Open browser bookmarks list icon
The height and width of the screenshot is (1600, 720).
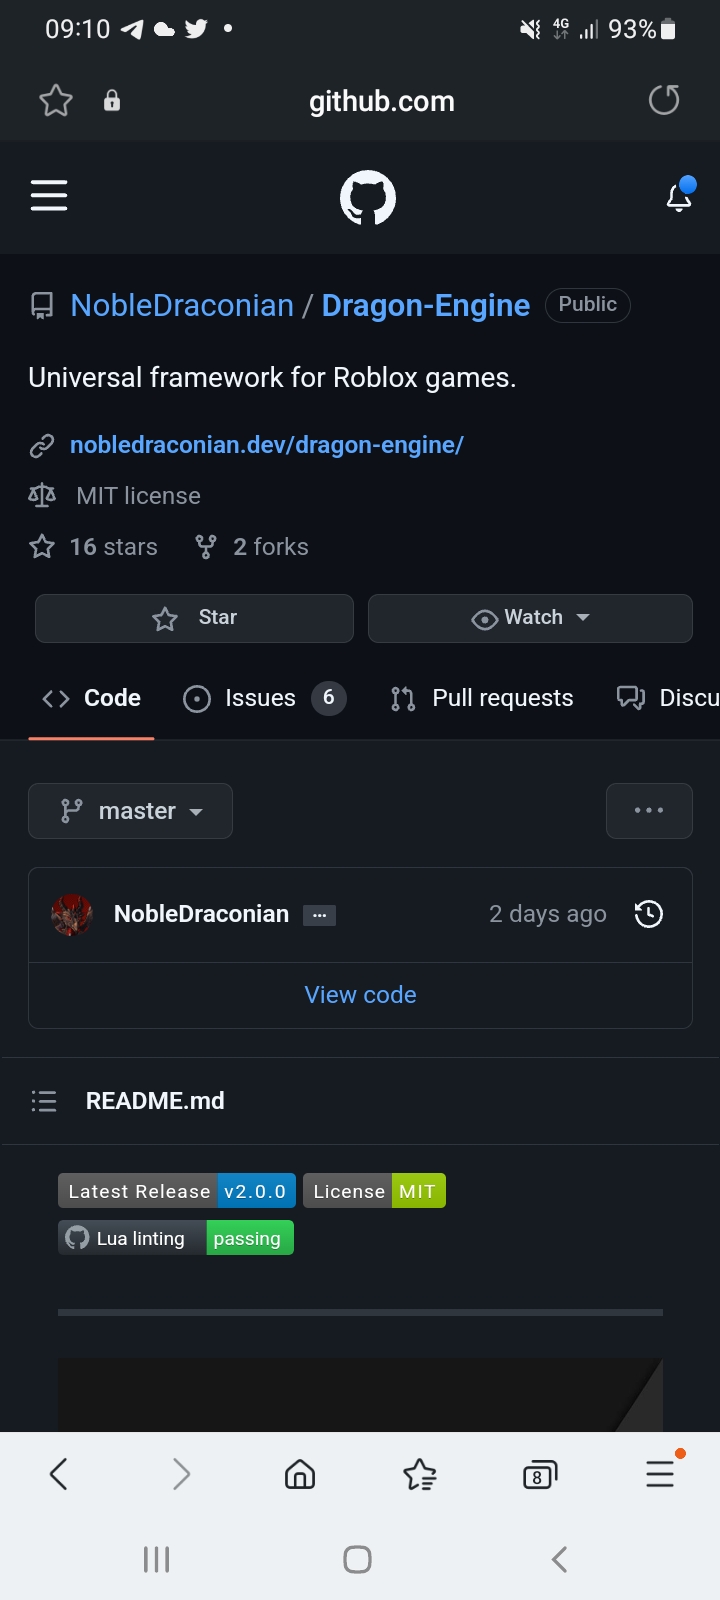pyautogui.click(x=420, y=1474)
